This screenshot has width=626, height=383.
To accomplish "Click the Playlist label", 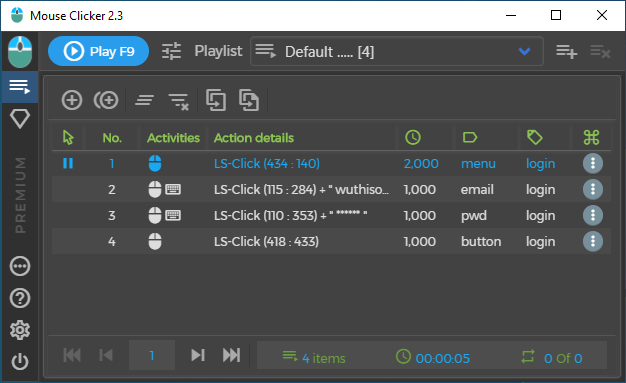I will [218, 51].
